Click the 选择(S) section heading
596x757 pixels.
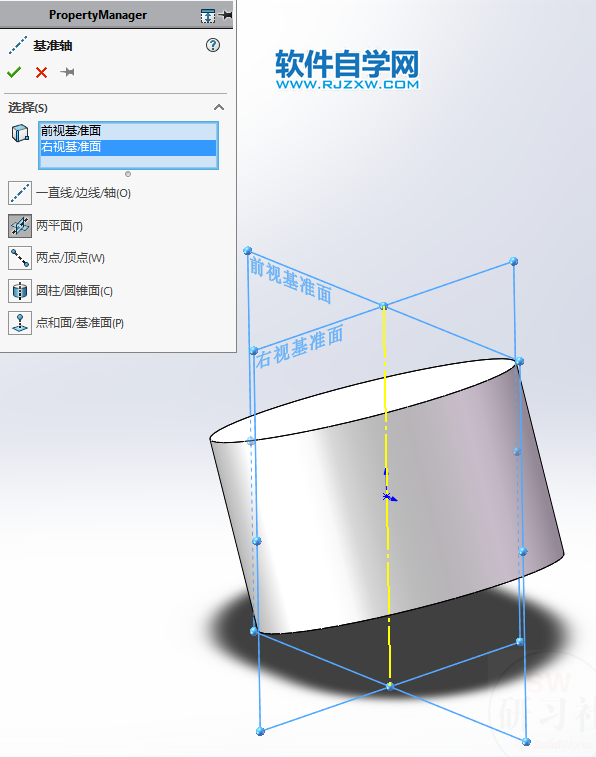tap(28, 107)
